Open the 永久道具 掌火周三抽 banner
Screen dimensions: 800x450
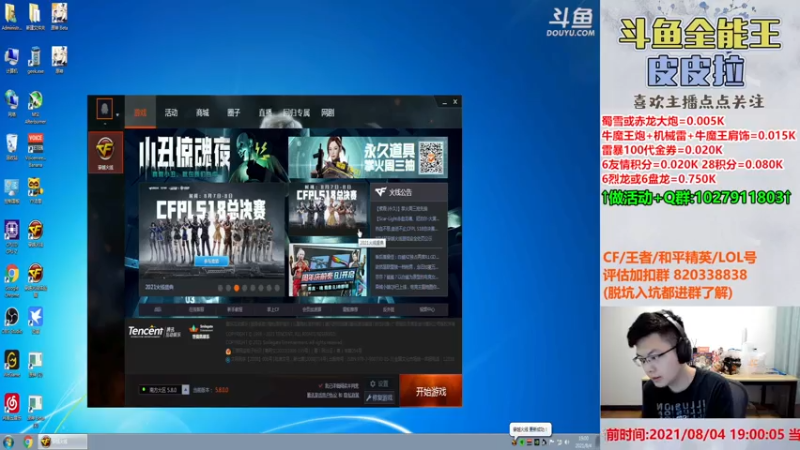368,157
